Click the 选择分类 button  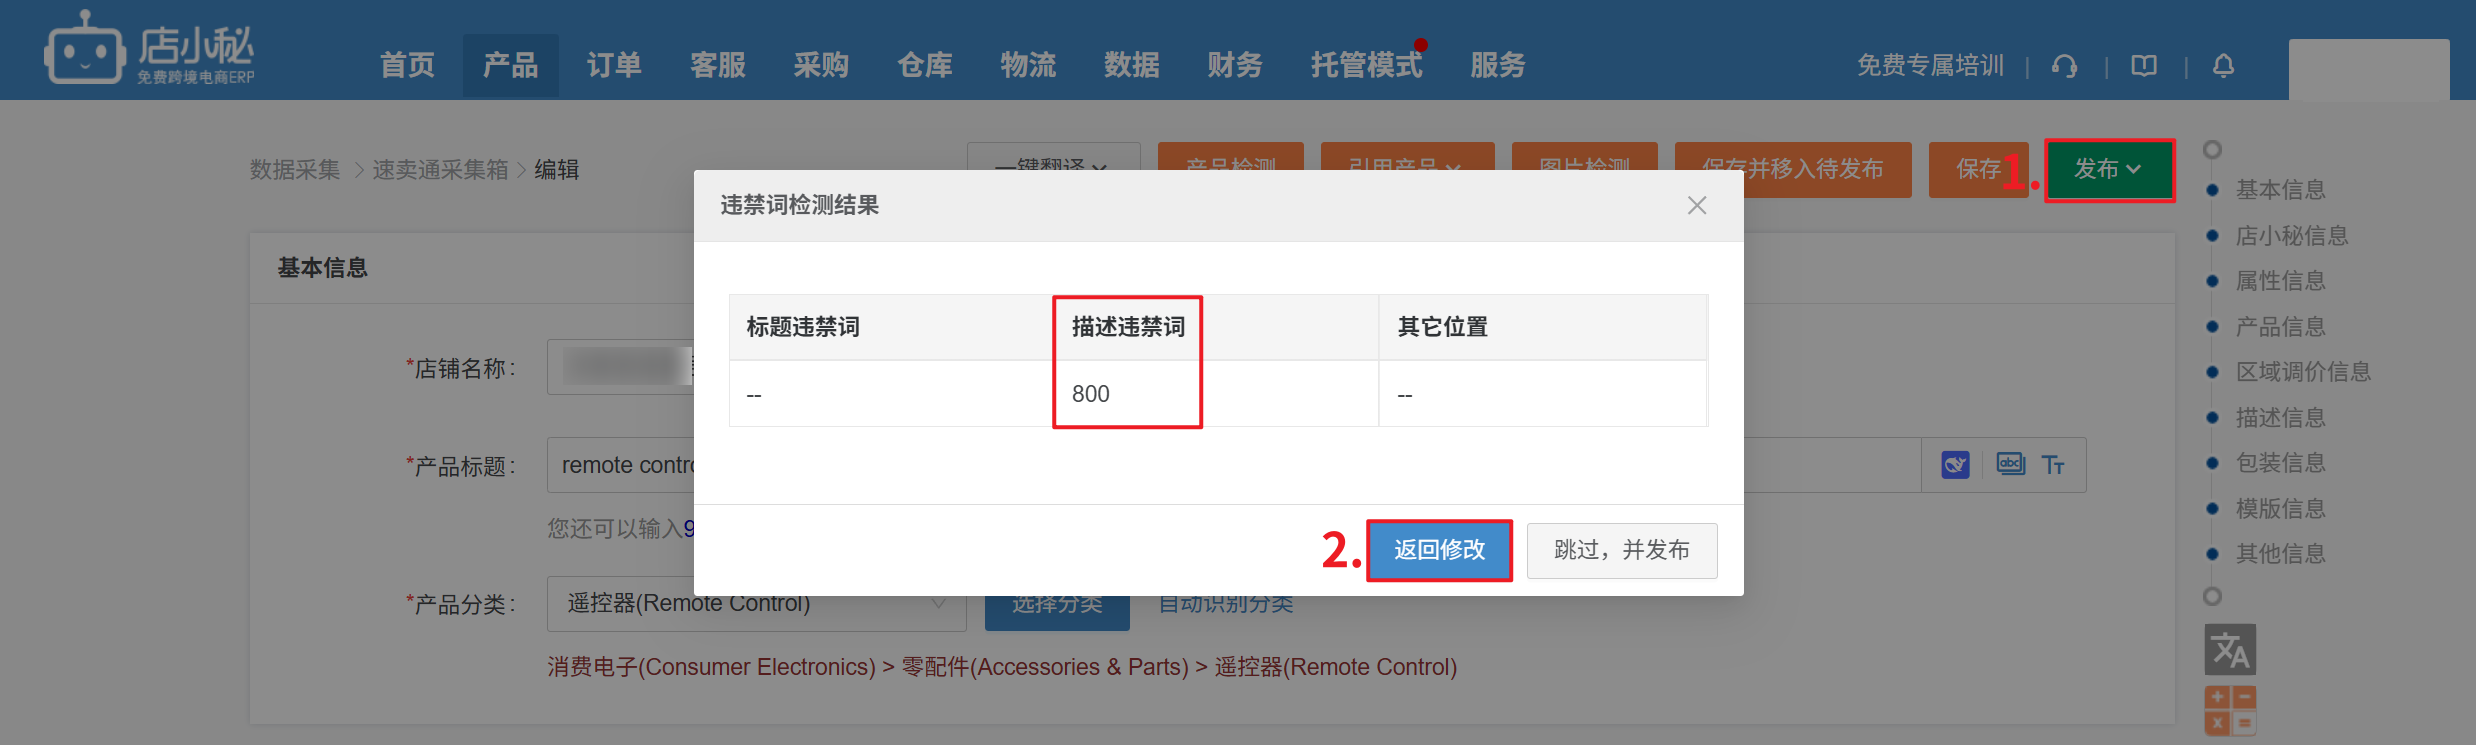1057,605
